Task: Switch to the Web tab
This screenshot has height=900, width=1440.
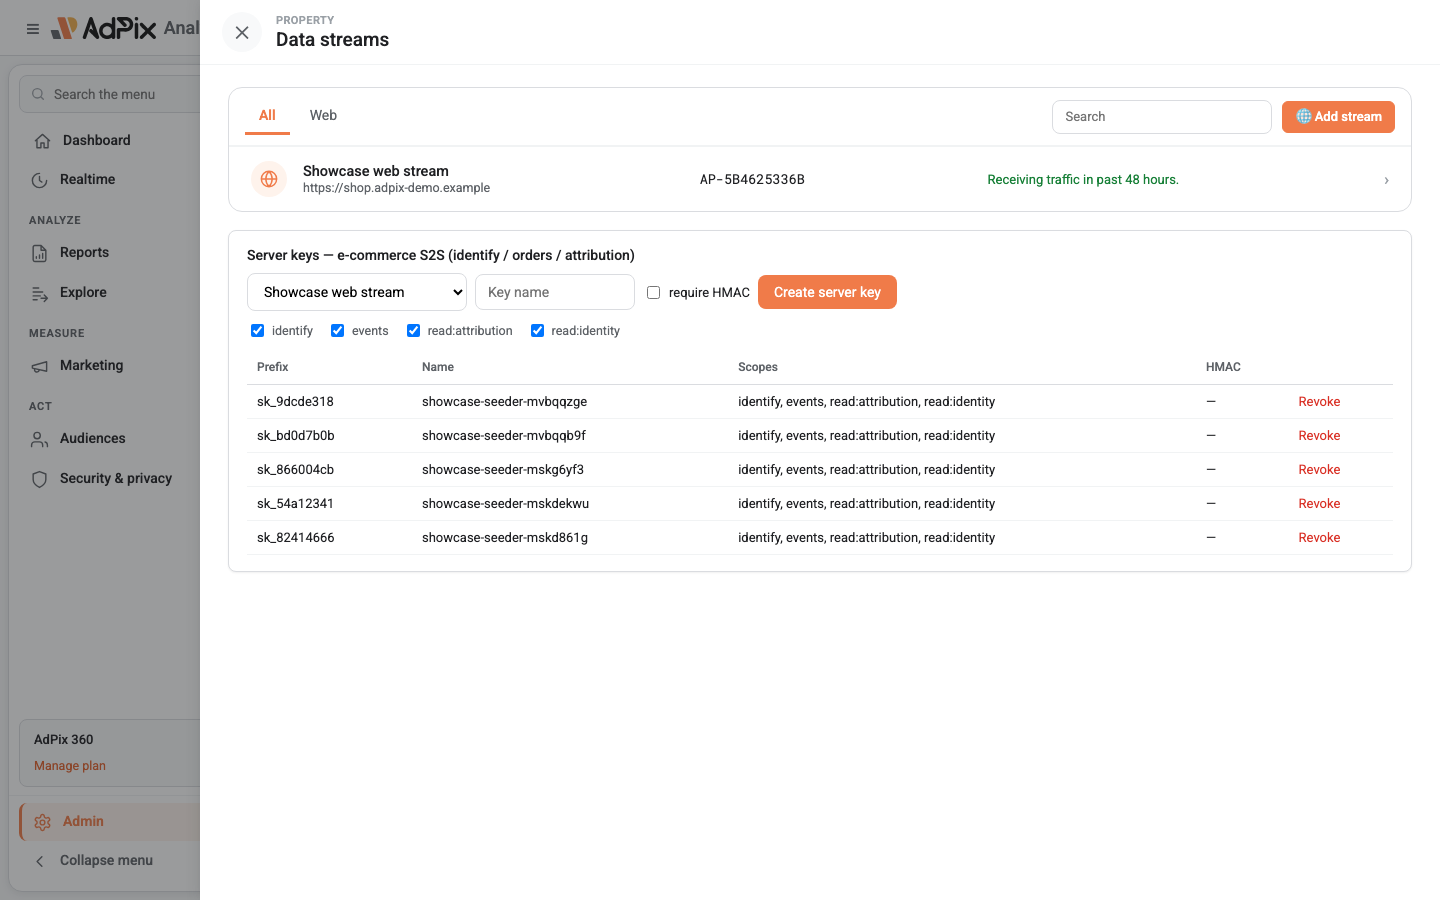Action: (323, 116)
